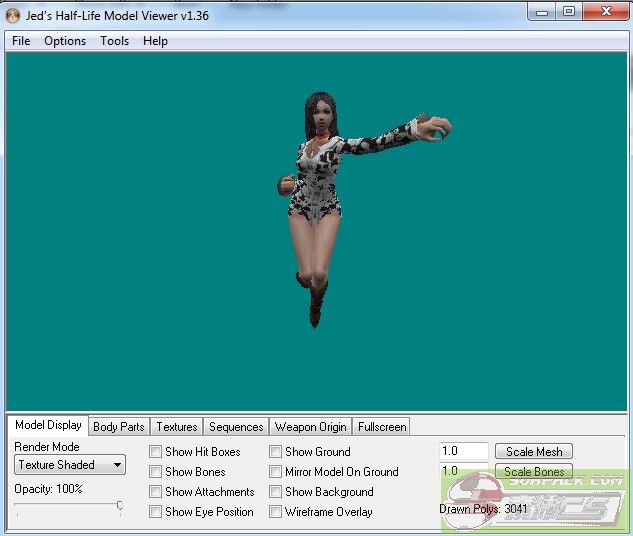Screen dimensions: 633x536
Task: Enable the Show Background checkbox
Action: tap(275, 492)
